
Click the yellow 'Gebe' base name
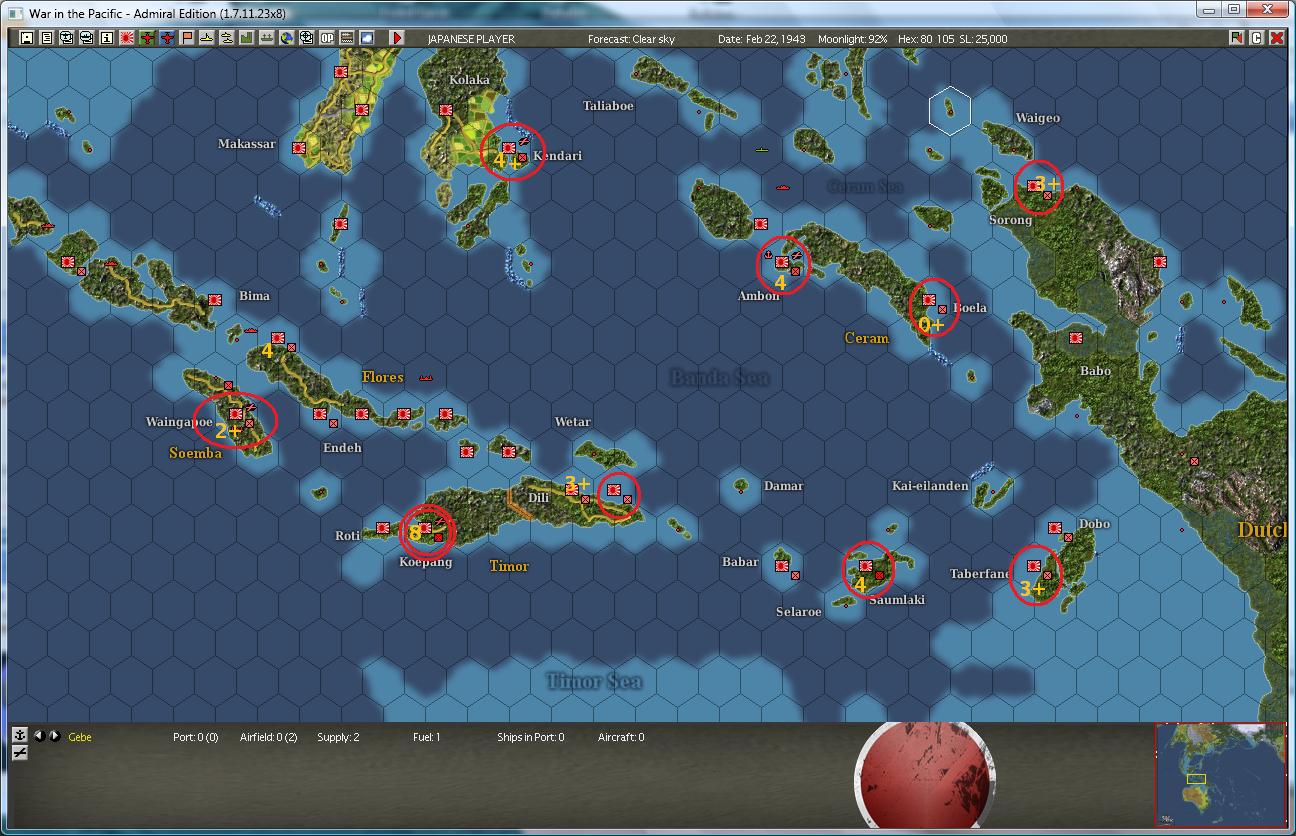[80, 738]
